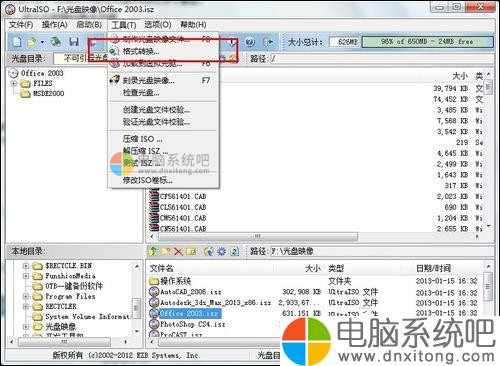Expand the FILES folder in disc tree
Screen dimensions: 500x366
coord(14,83)
